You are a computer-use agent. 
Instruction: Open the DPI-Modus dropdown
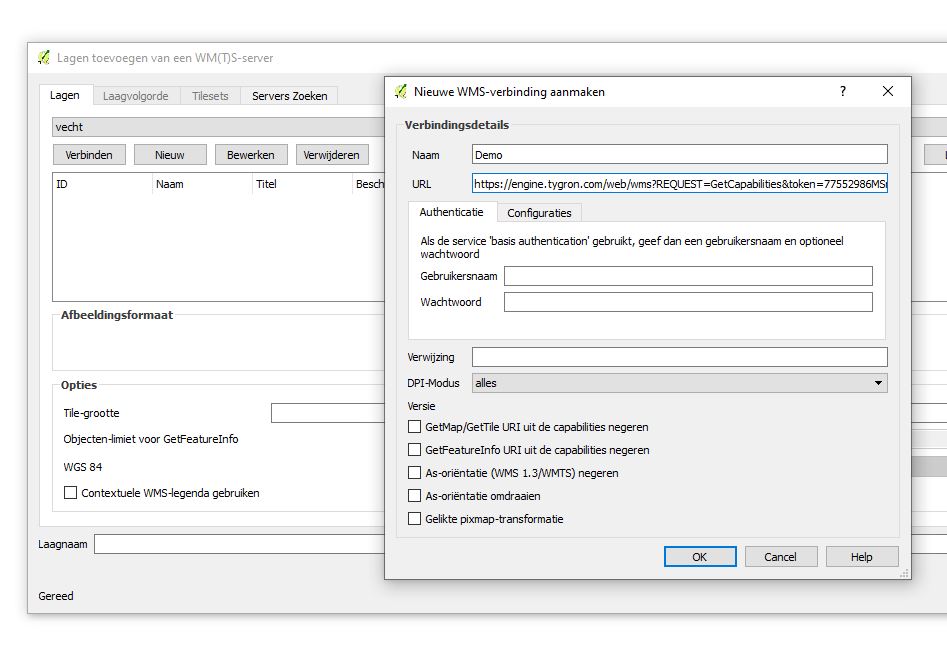[x=679, y=383]
